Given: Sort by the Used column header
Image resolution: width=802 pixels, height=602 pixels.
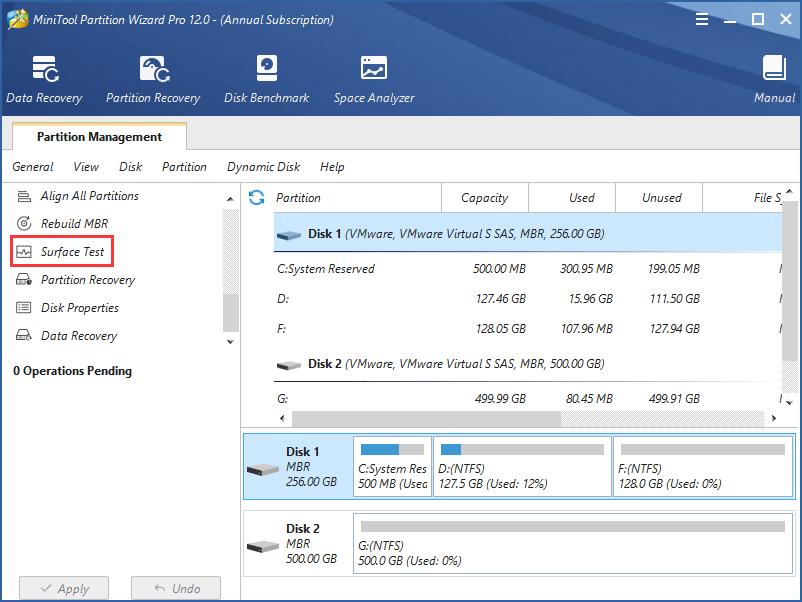Looking at the screenshot, I should [x=572, y=198].
